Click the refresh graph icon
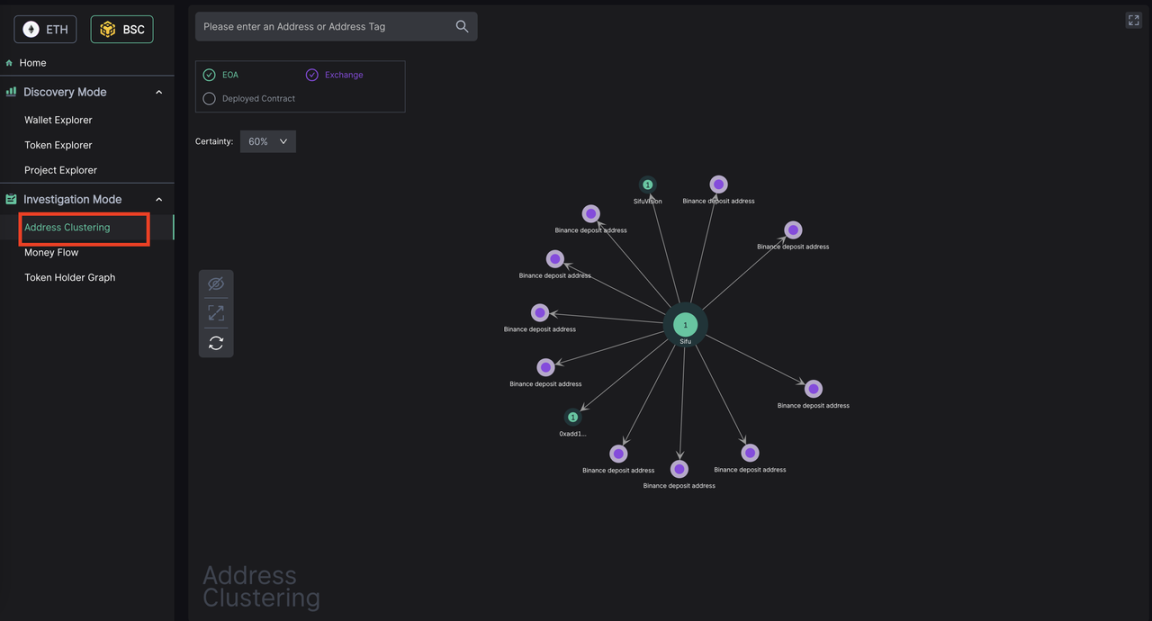Screen dimensions: 1152x621 tap(216, 343)
